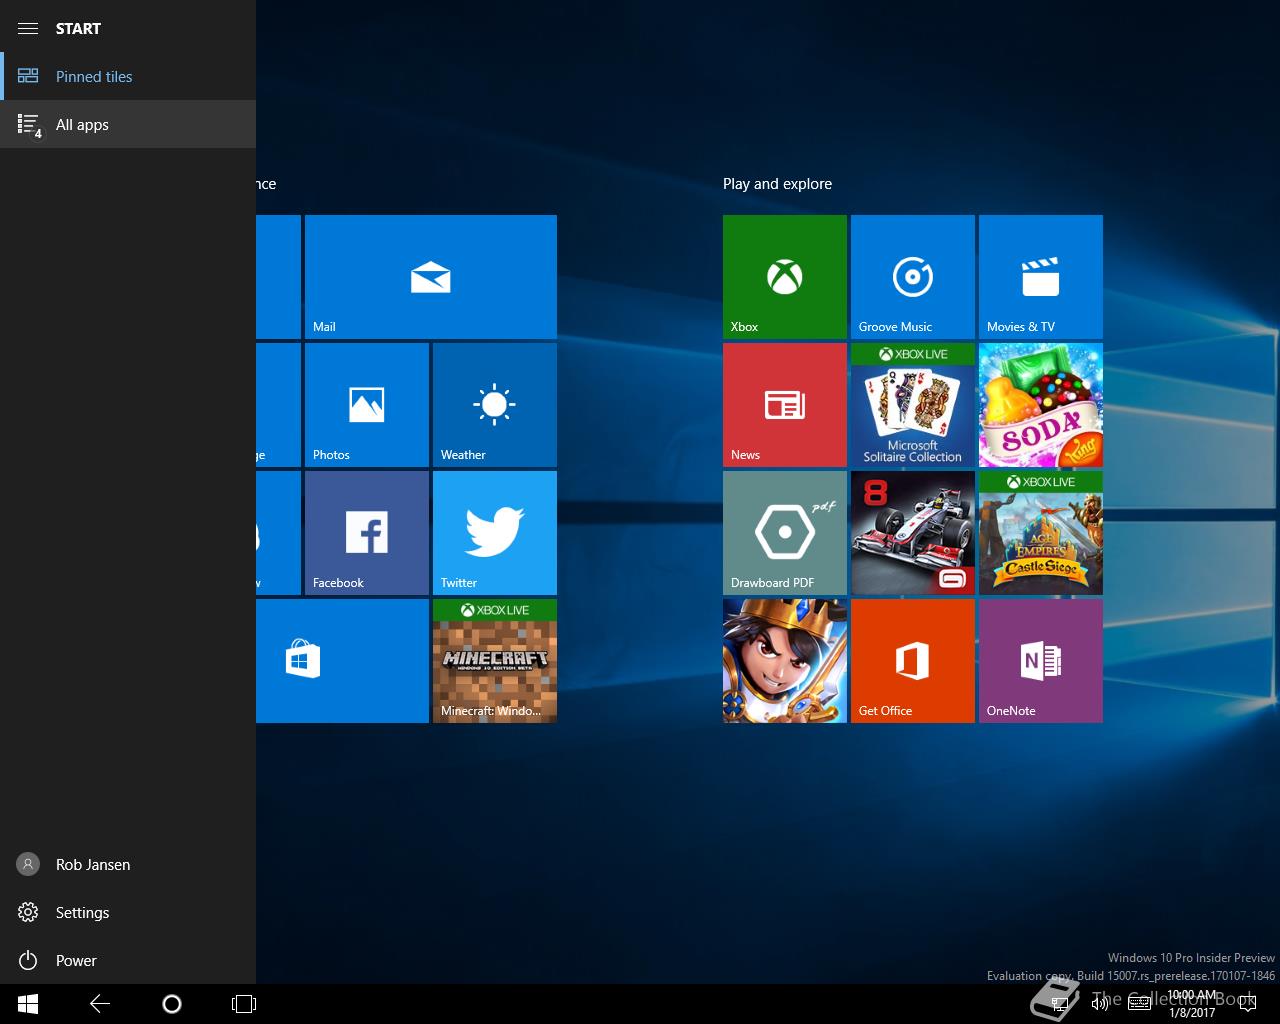Show the touch keyboard

pos(1139,1004)
